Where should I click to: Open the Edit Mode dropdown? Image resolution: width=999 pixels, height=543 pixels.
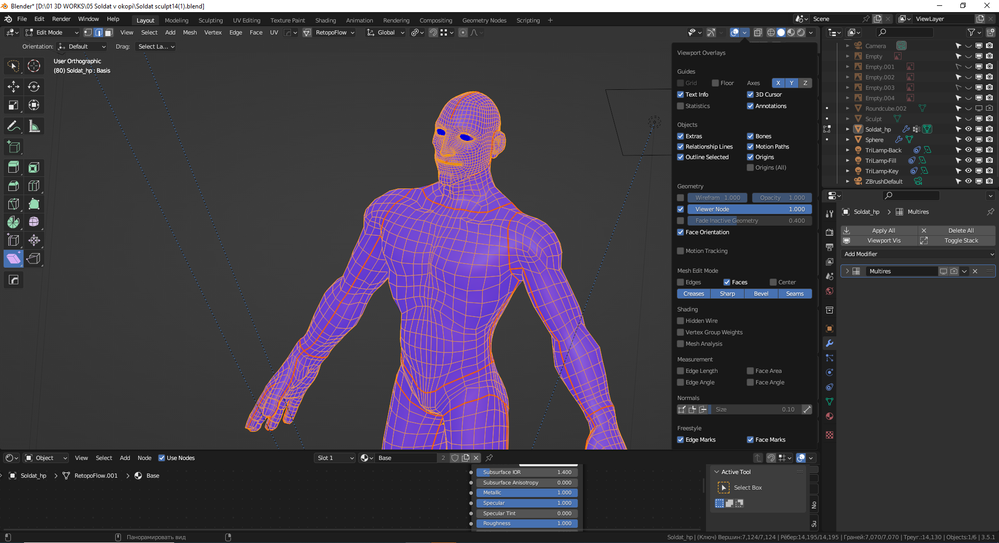[50, 32]
